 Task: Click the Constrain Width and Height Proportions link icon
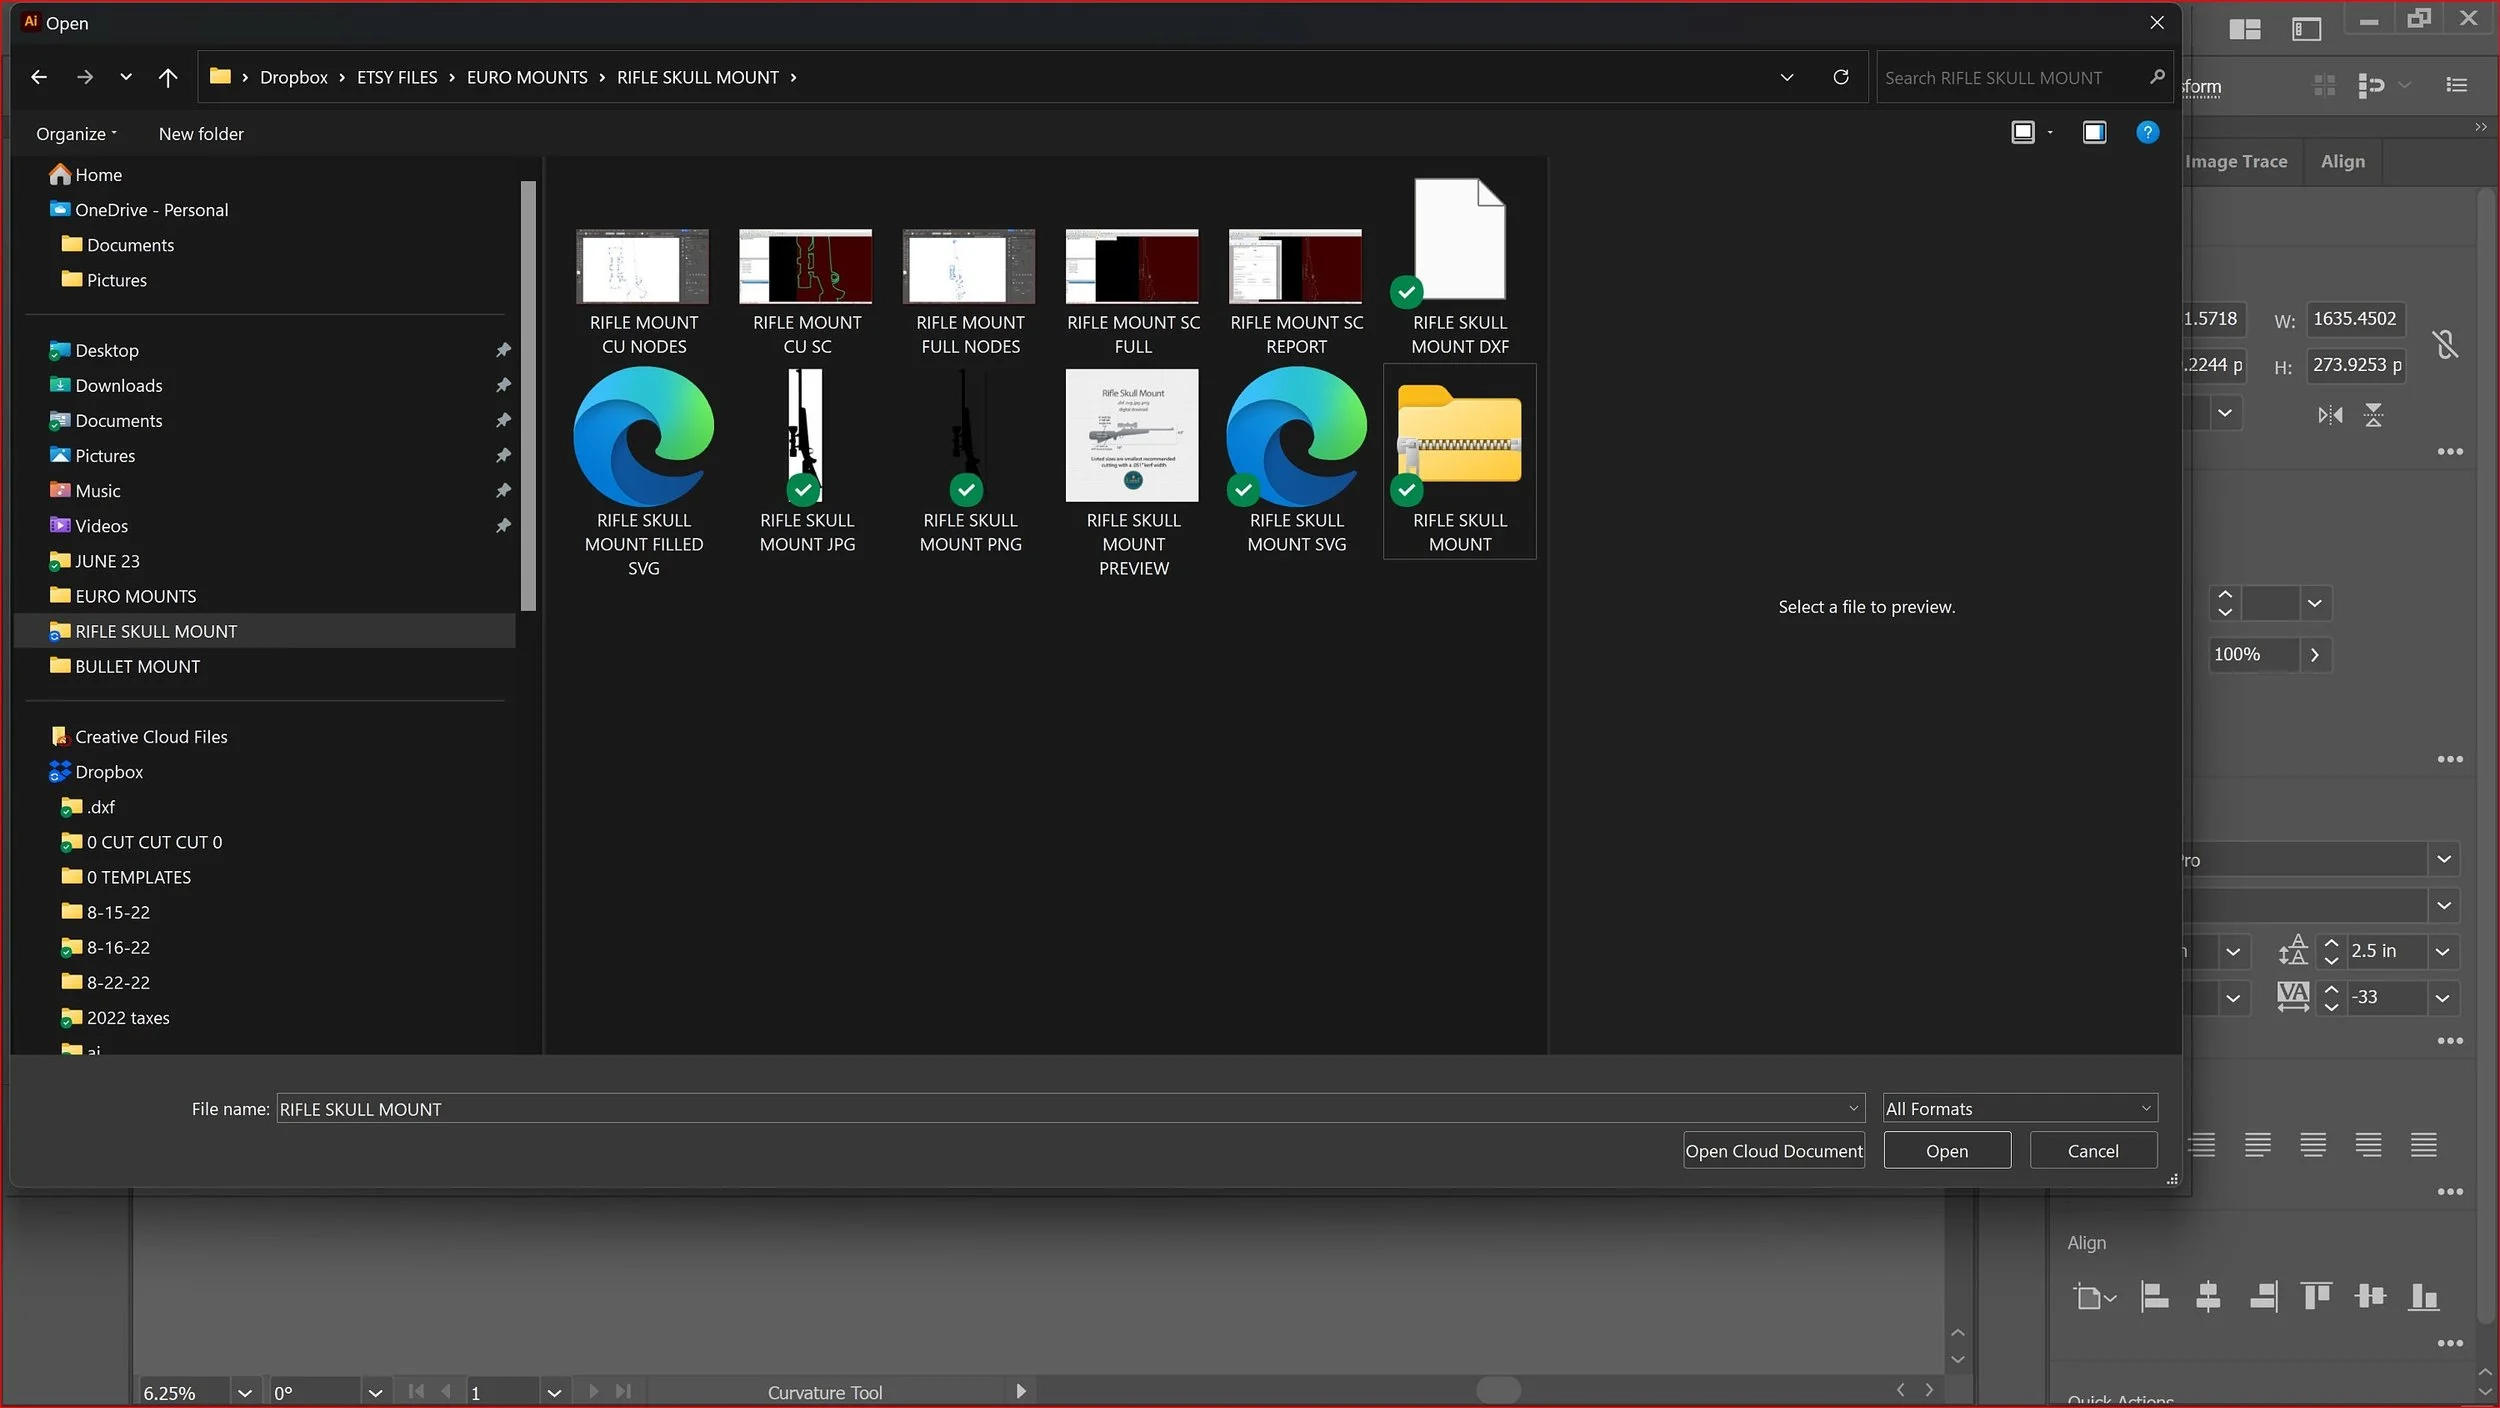[2446, 344]
